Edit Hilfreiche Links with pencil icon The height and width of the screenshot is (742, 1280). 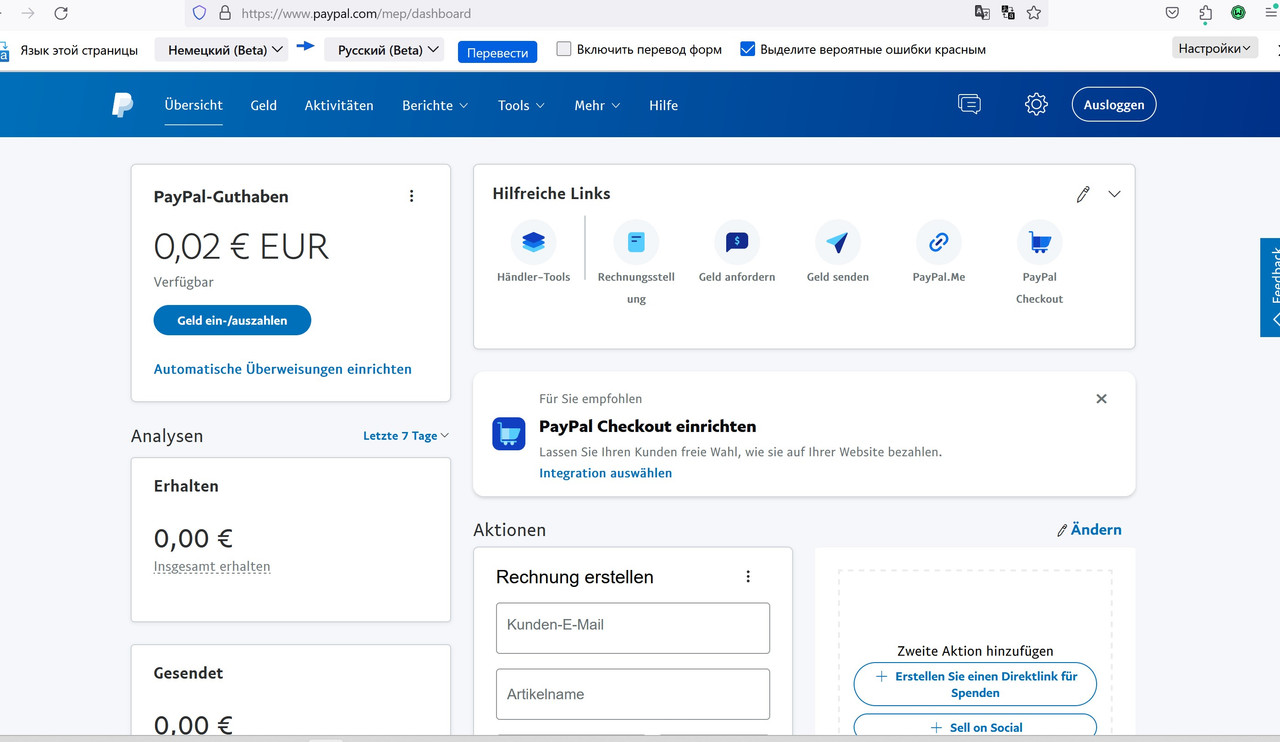coord(1082,194)
